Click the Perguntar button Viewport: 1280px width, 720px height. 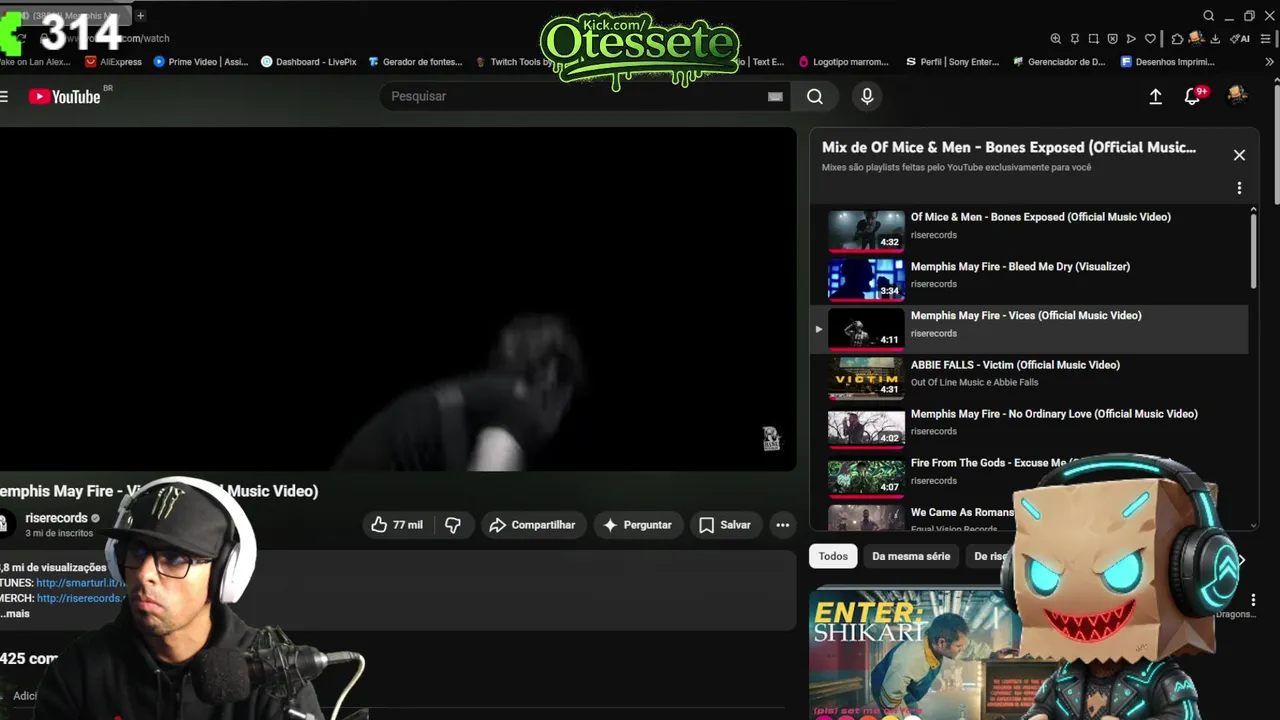pyautogui.click(x=637, y=525)
